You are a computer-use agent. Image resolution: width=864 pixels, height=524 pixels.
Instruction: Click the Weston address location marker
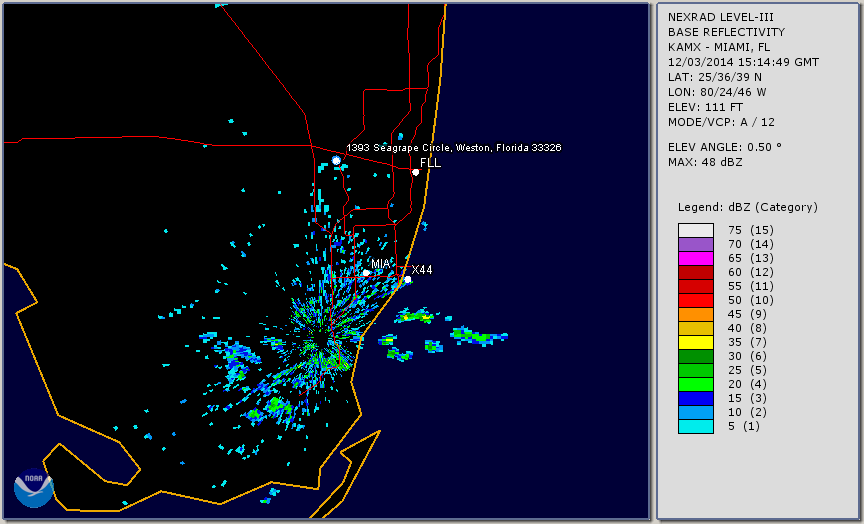pos(336,160)
